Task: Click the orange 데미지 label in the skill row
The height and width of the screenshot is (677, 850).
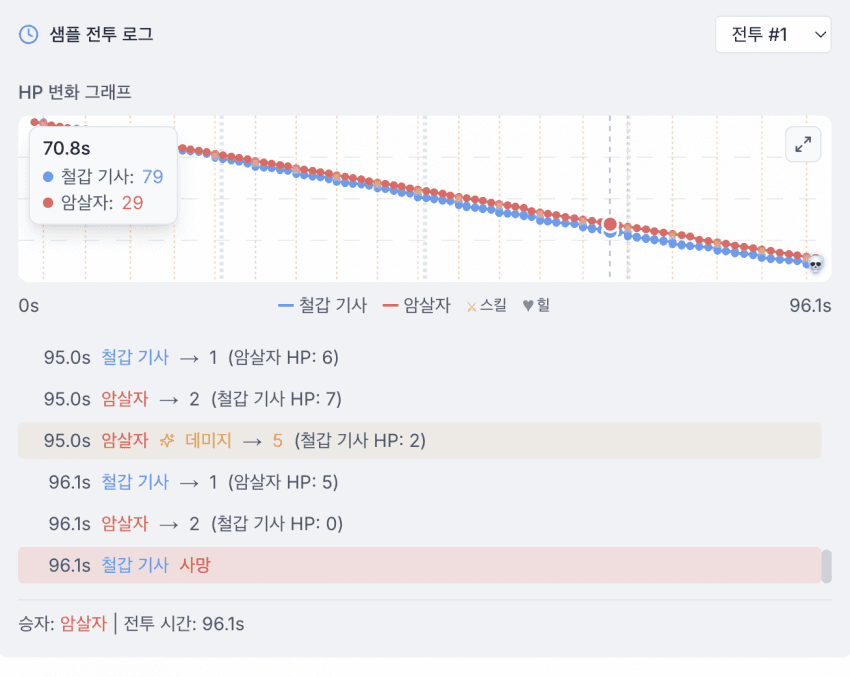Action: [210, 440]
